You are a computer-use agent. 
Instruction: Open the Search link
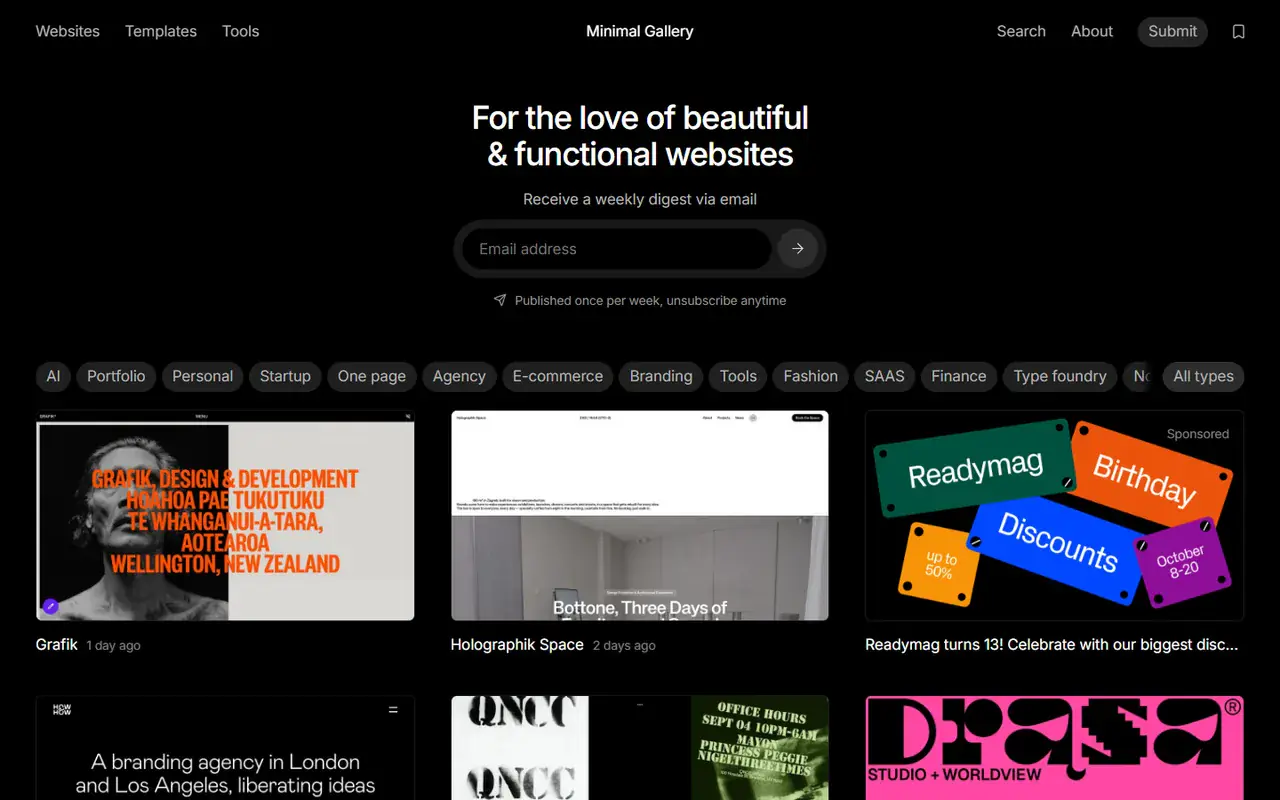tap(1021, 31)
